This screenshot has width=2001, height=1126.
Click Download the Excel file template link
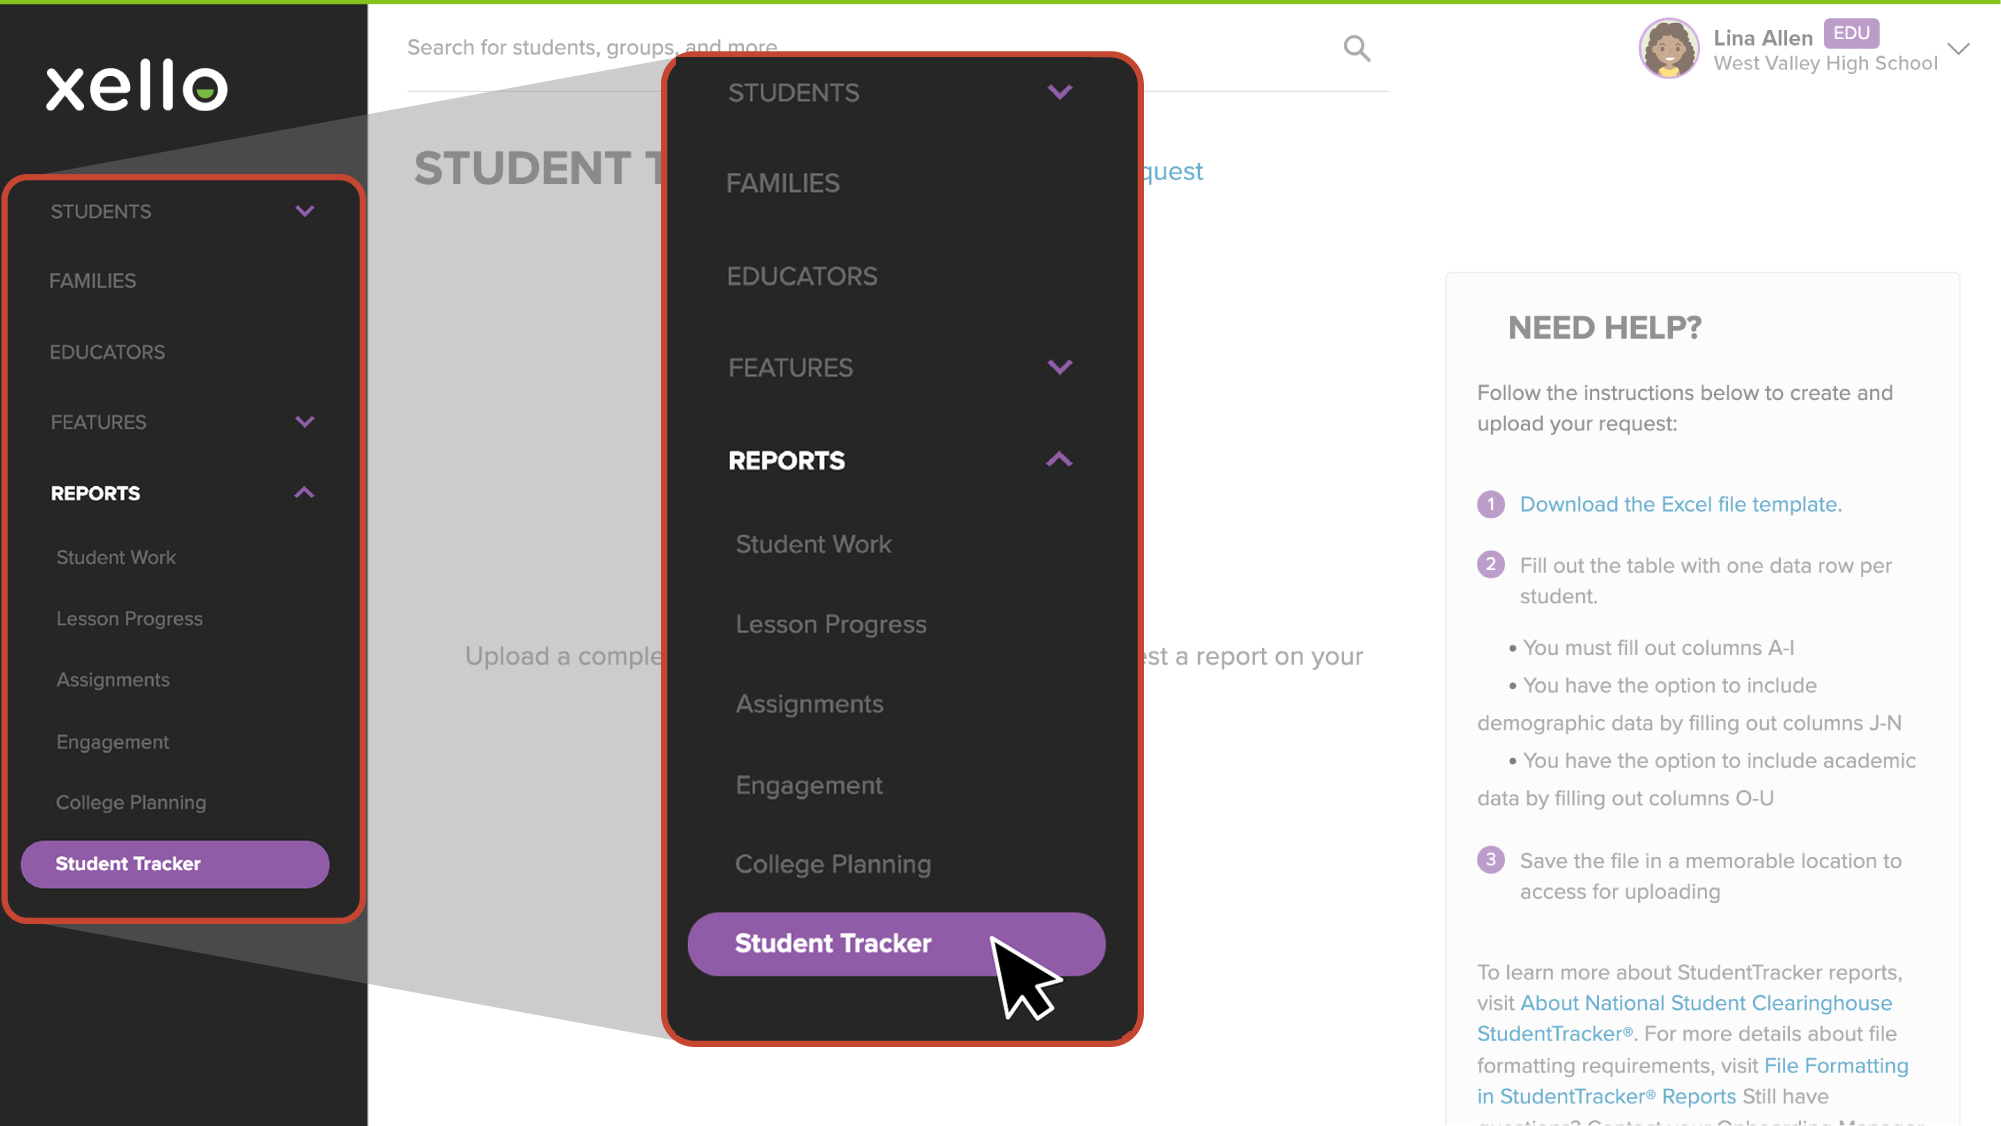point(1679,504)
